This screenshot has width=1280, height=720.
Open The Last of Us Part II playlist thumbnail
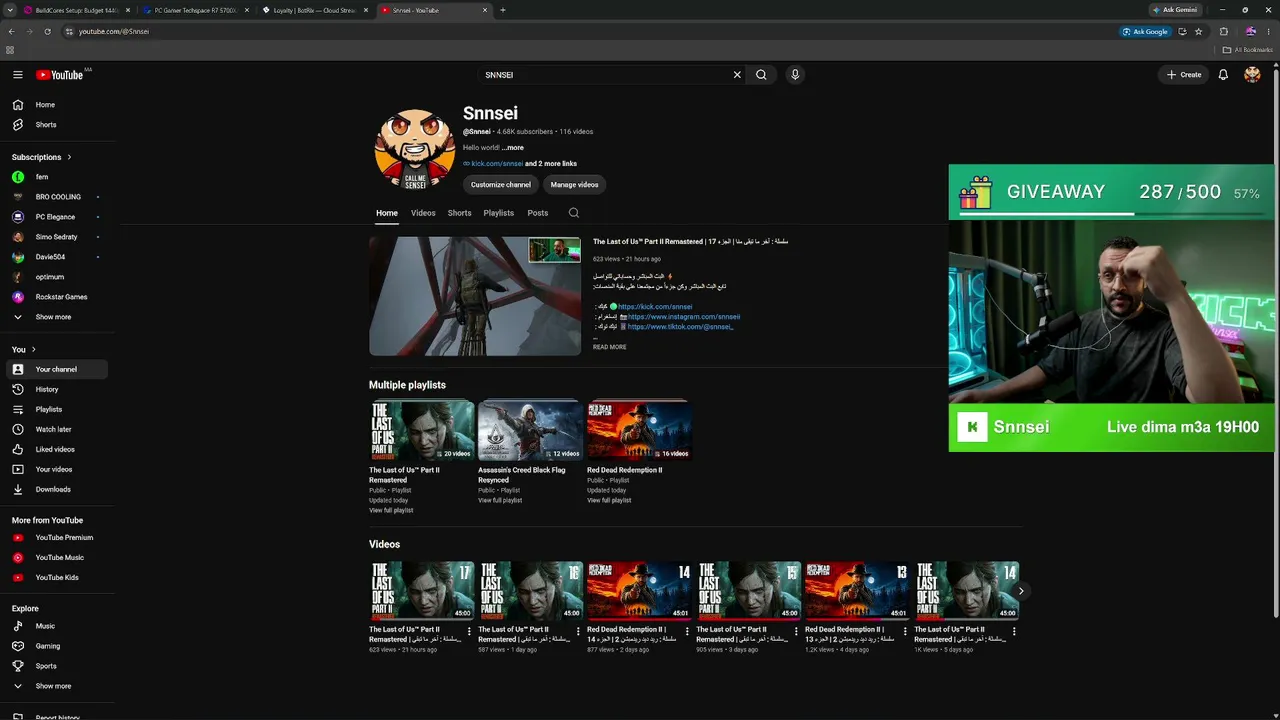click(x=421, y=431)
